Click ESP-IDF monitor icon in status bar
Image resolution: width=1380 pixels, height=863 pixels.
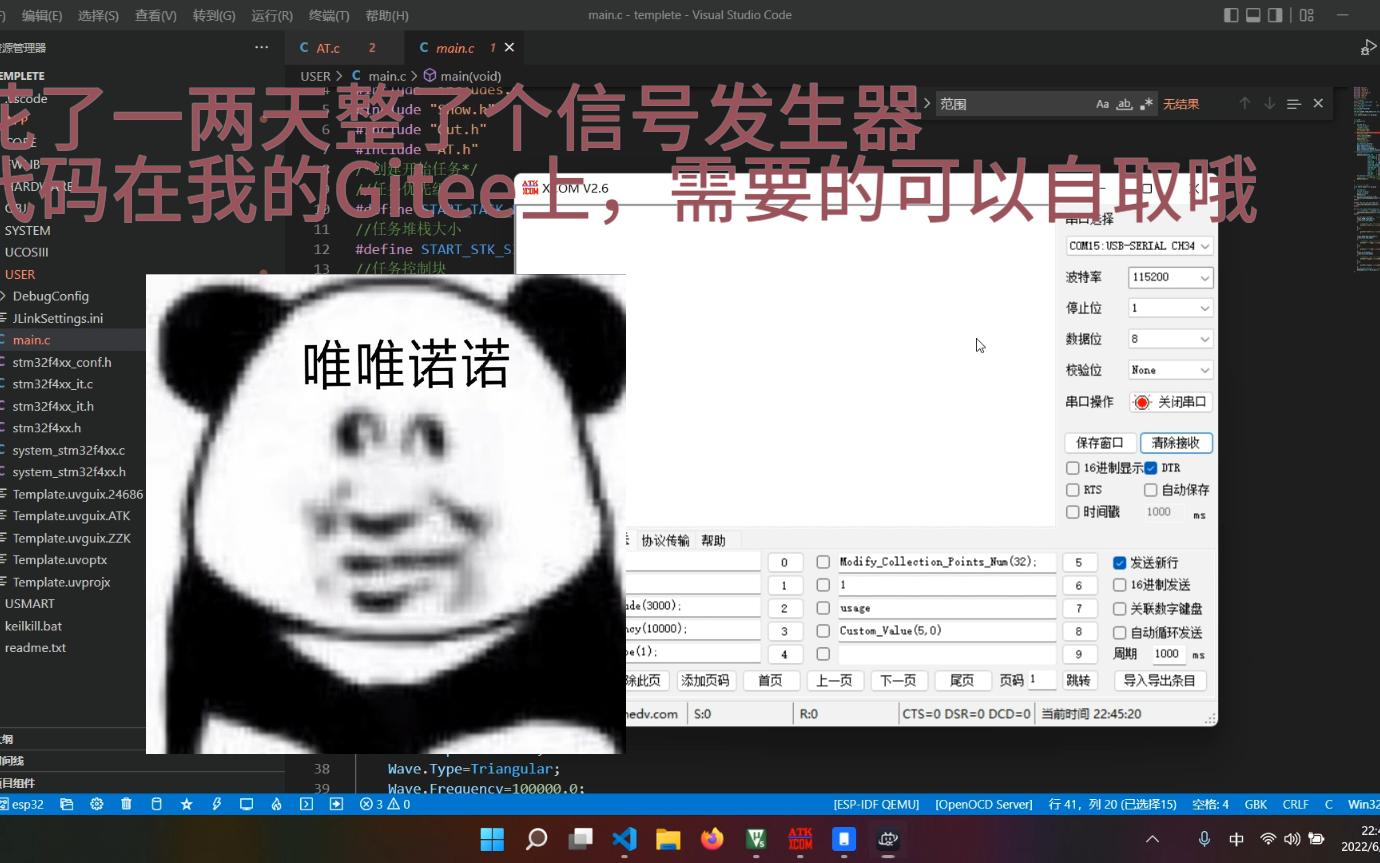point(246,804)
